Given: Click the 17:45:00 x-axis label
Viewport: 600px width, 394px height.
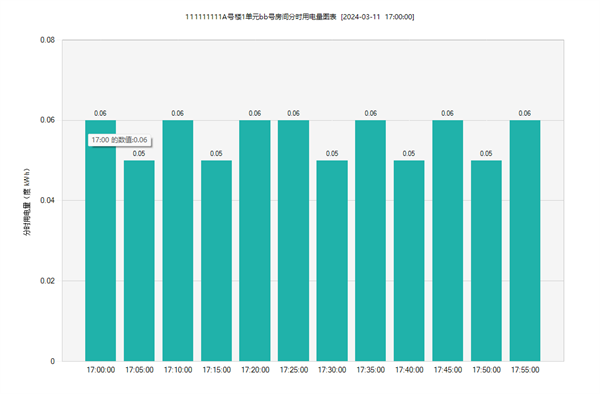Looking at the screenshot, I should point(448,370).
